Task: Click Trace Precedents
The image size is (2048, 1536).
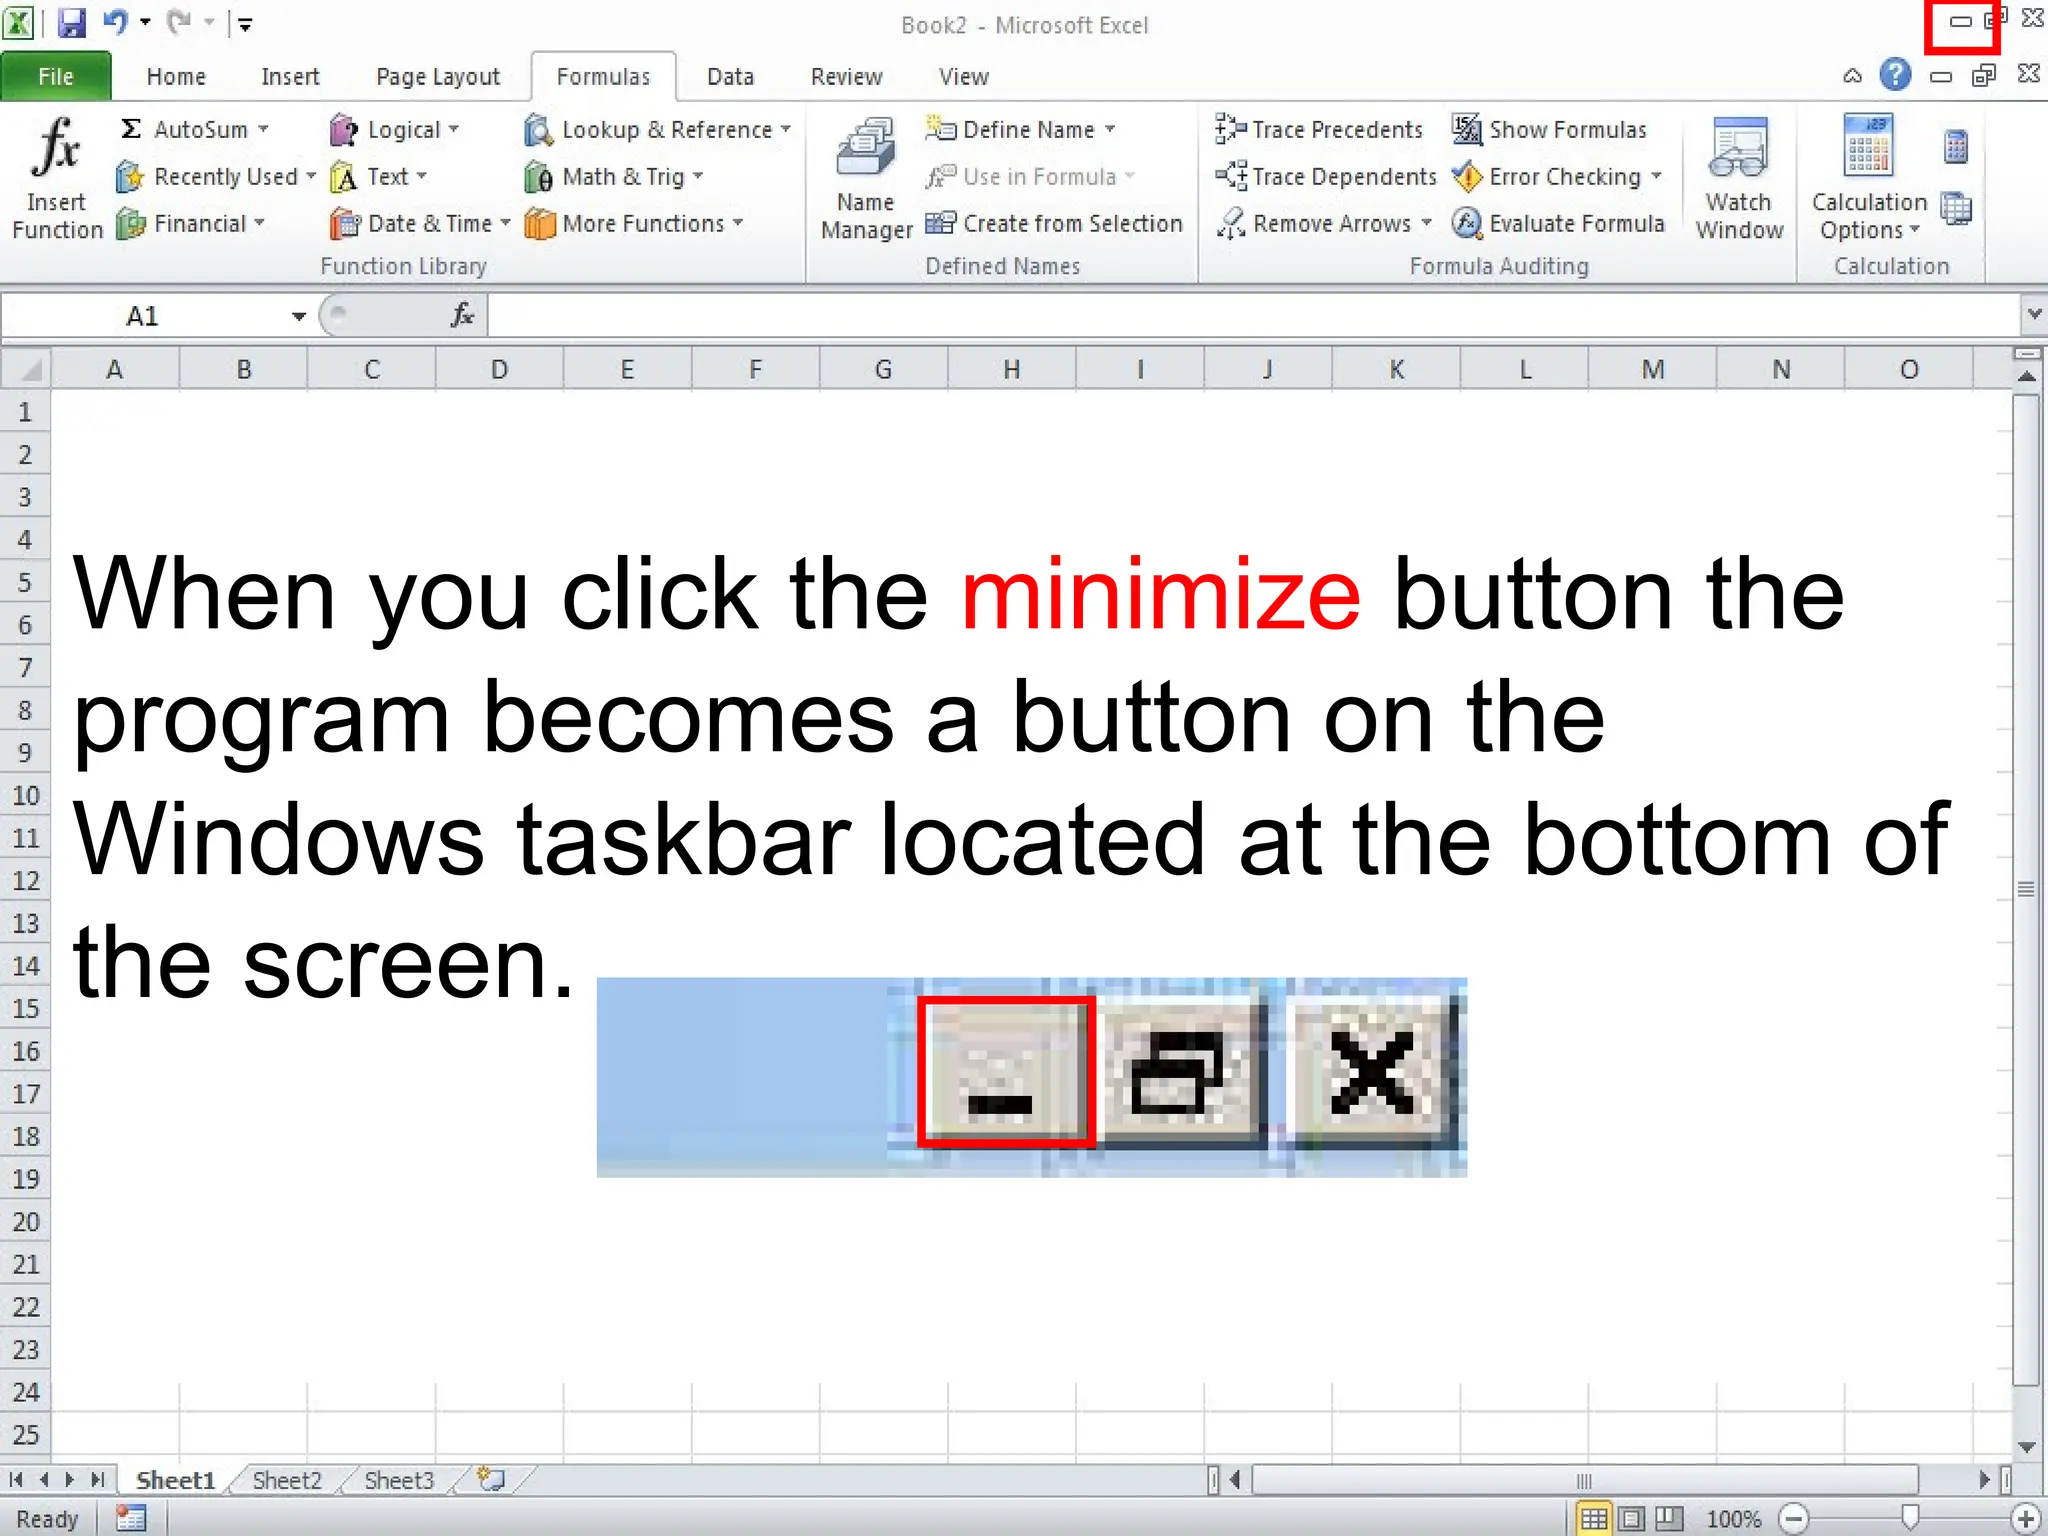Action: pos(1319,129)
